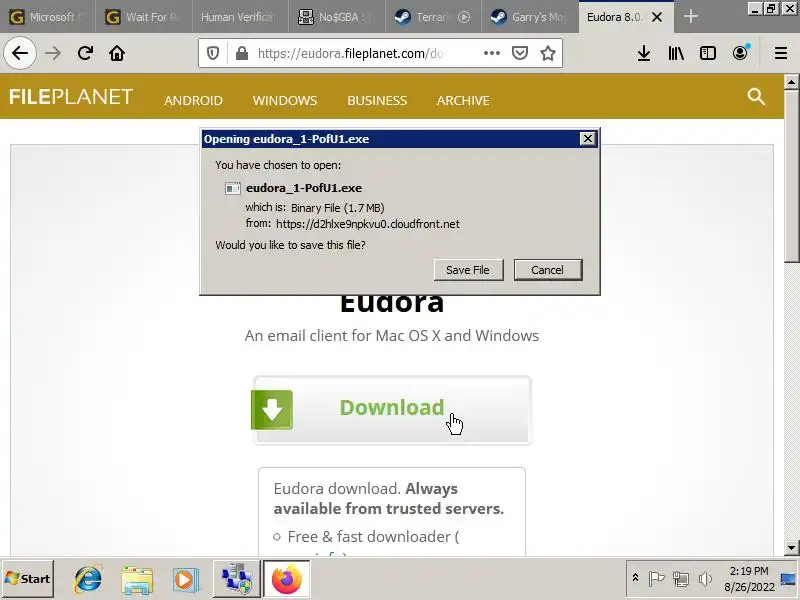Go back to the previous page
This screenshot has width=800, height=600.
[20, 53]
